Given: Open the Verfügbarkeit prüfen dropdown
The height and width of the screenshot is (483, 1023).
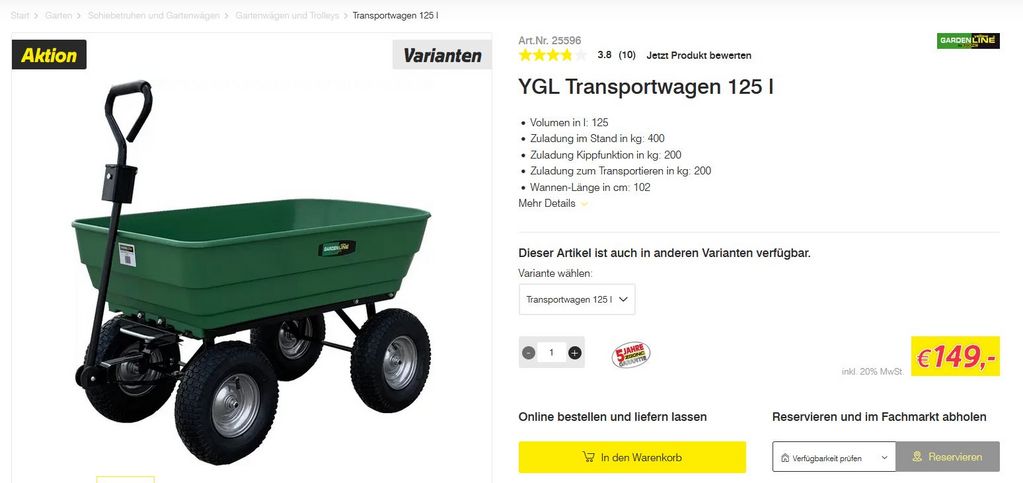Looking at the screenshot, I should pos(834,458).
